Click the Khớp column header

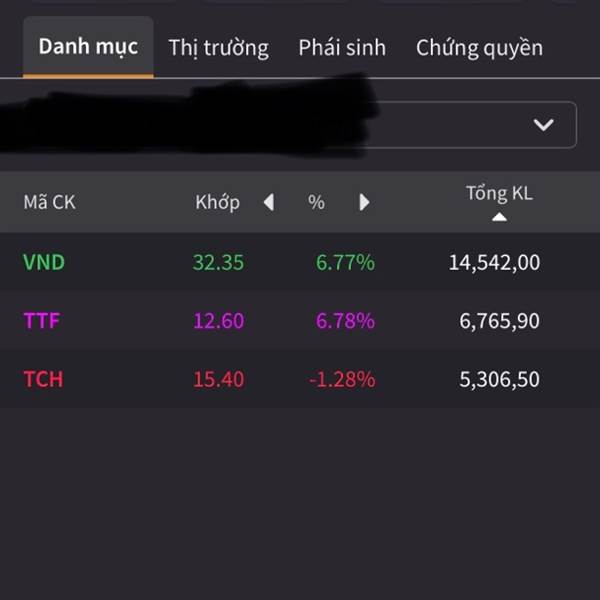pos(217,202)
